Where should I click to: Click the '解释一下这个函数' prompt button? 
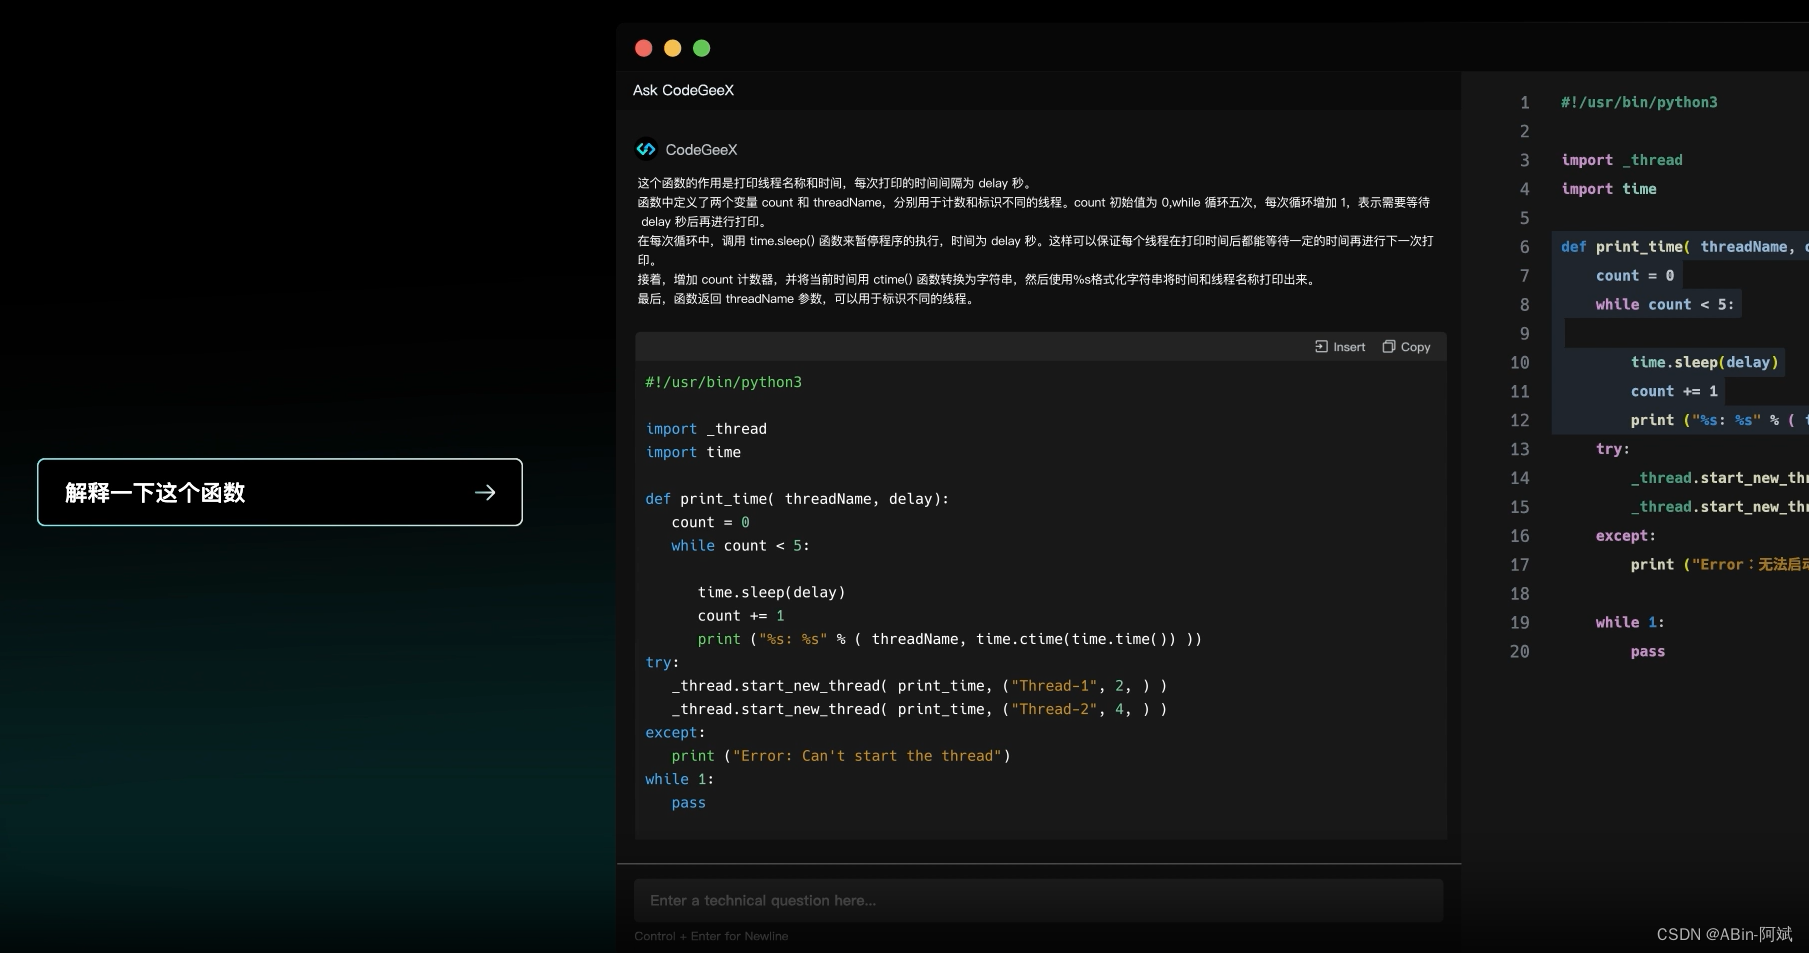pos(280,492)
